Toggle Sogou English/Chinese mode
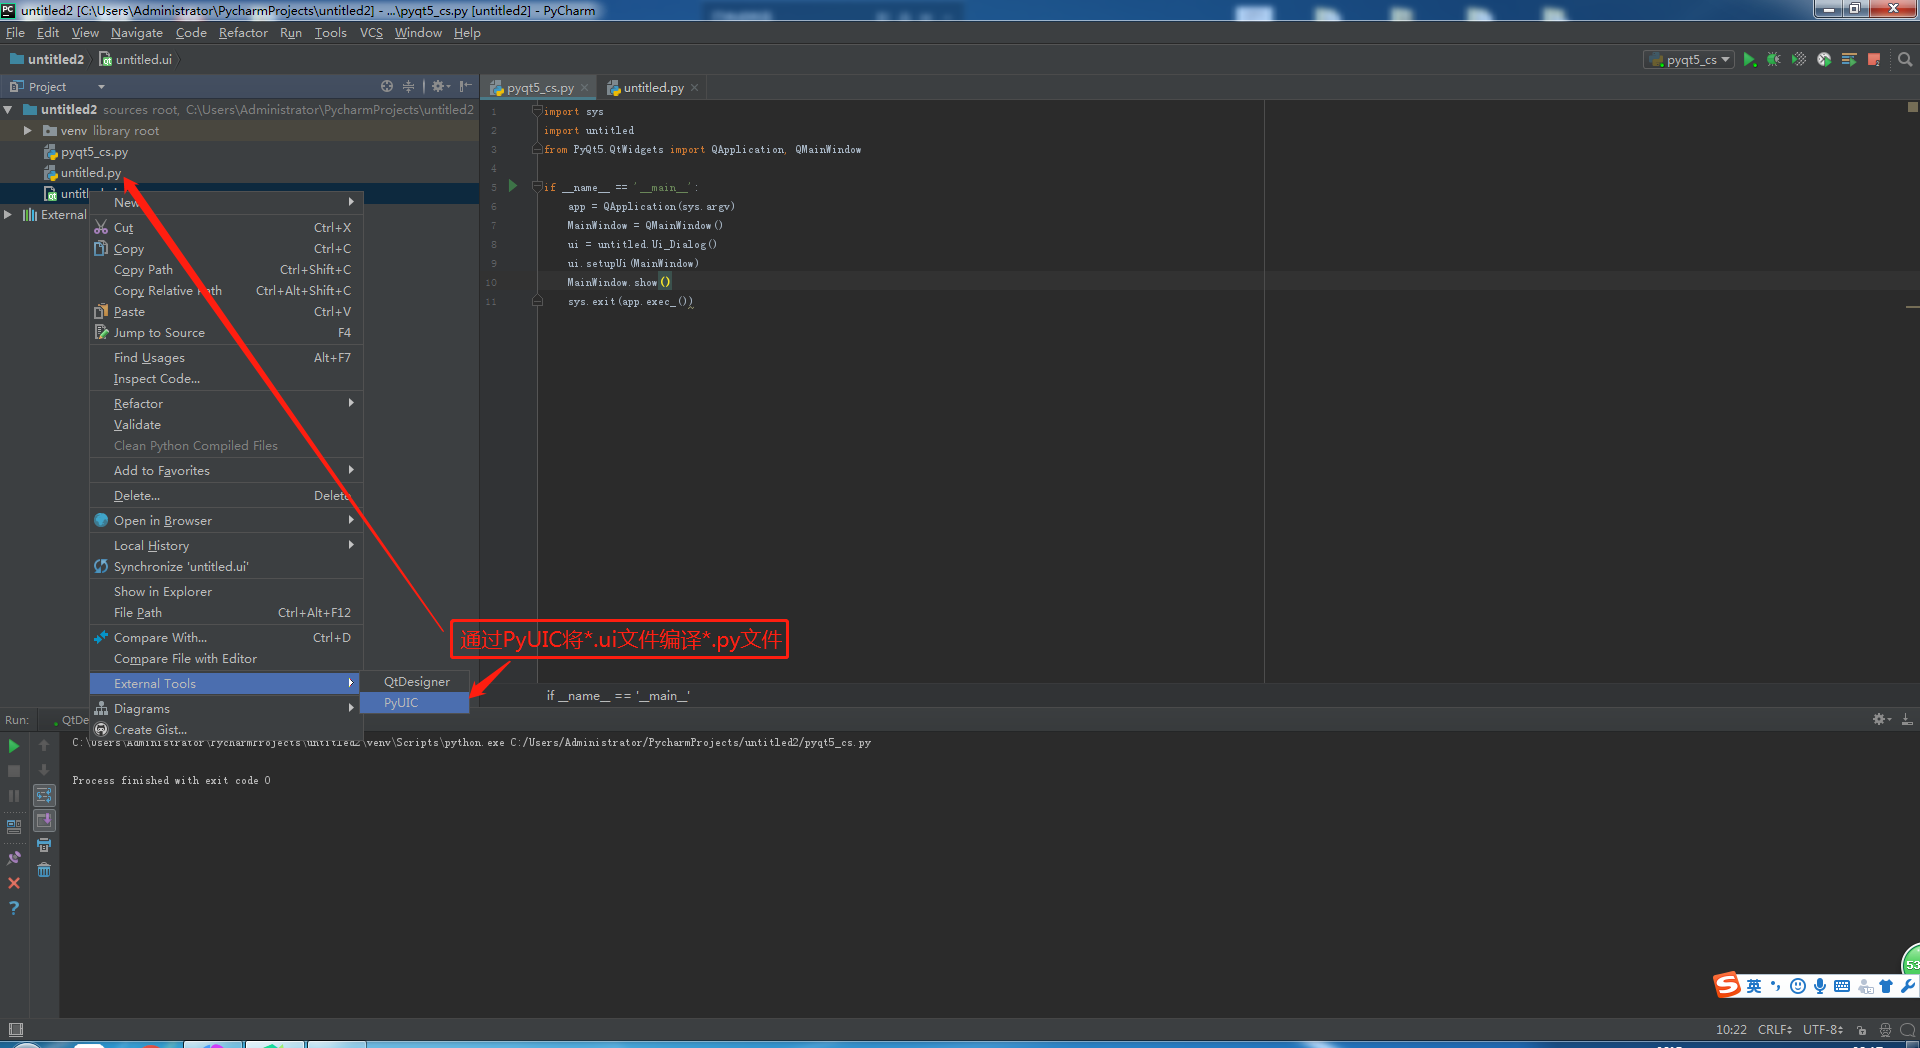This screenshot has height=1048, width=1920. [1754, 986]
